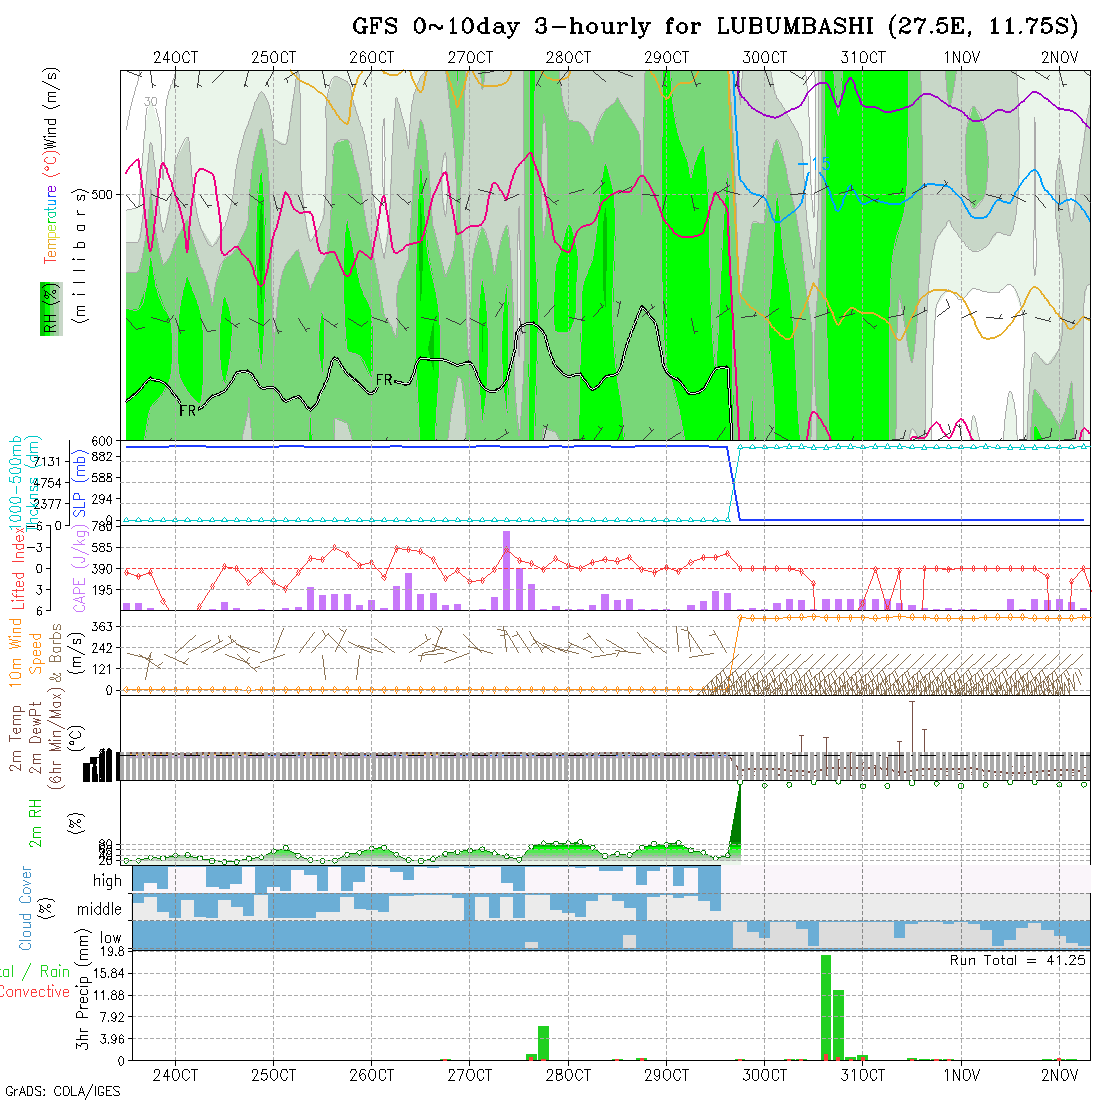
Task: Click the "middle" cloud cover row label
Action: click(99, 910)
